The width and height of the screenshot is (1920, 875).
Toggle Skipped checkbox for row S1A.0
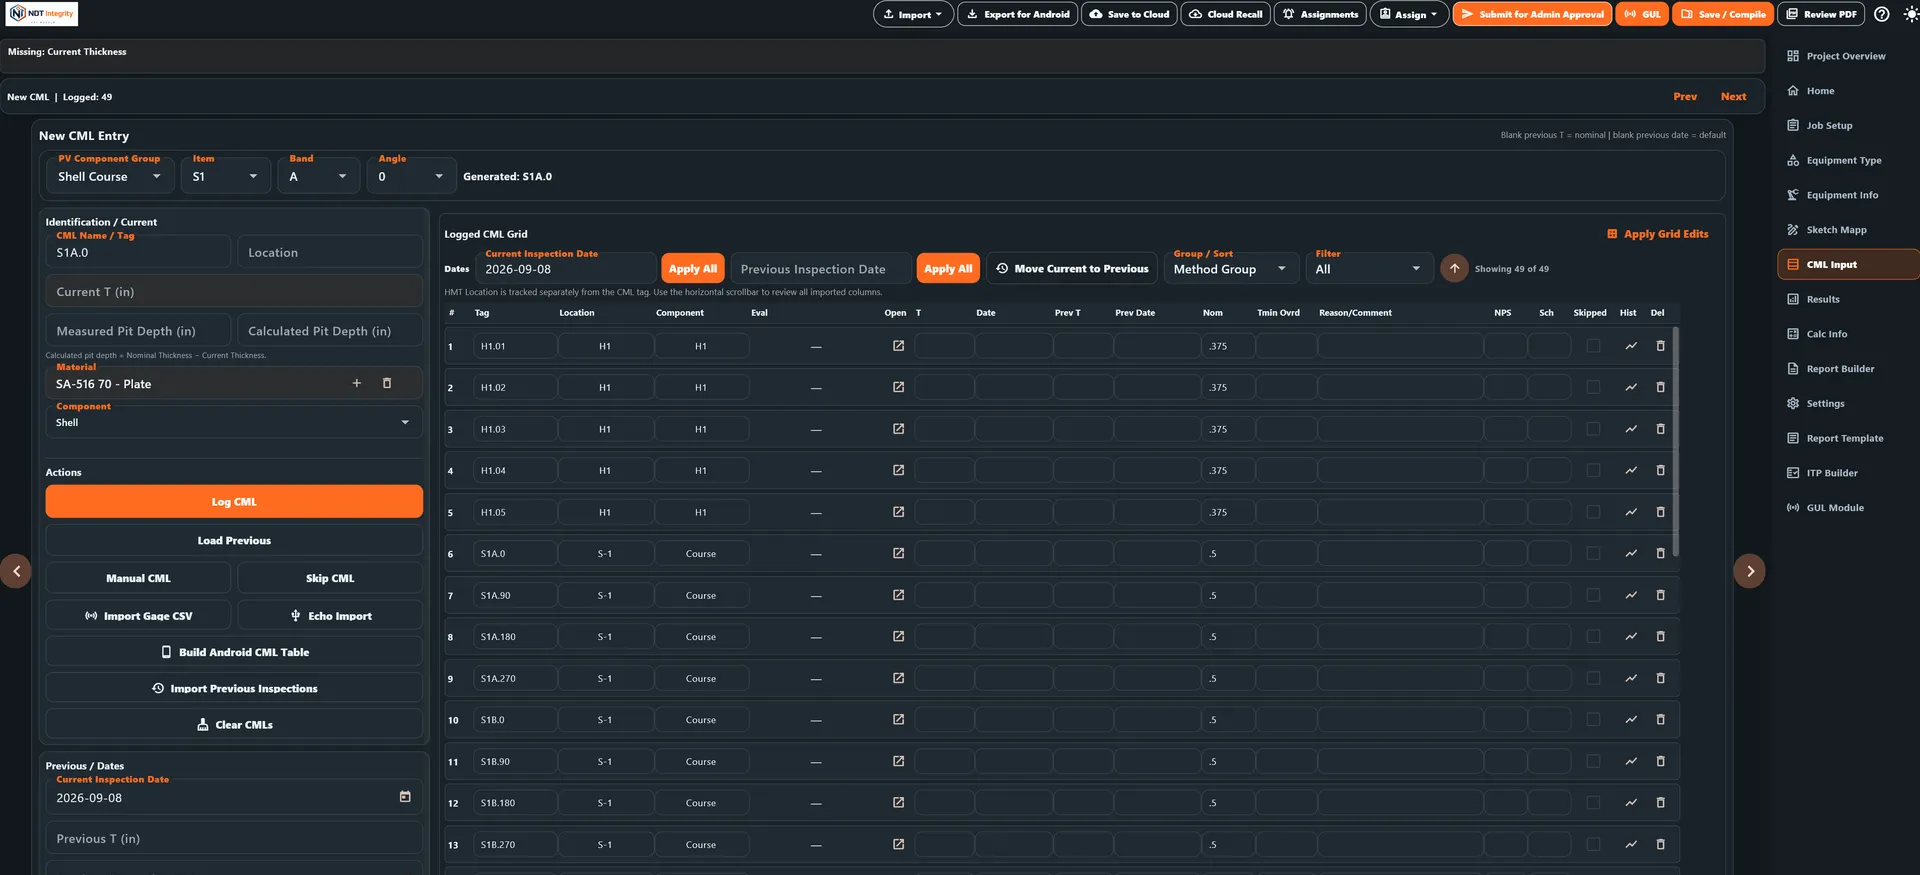tap(1593, 553)
